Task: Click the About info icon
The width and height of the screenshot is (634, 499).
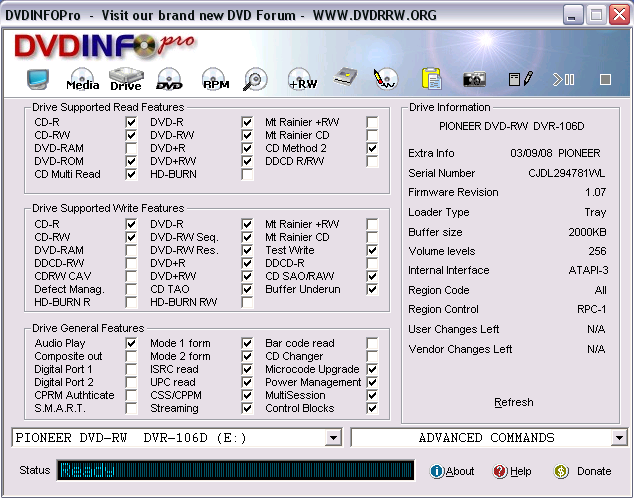Action: [437, 471]
